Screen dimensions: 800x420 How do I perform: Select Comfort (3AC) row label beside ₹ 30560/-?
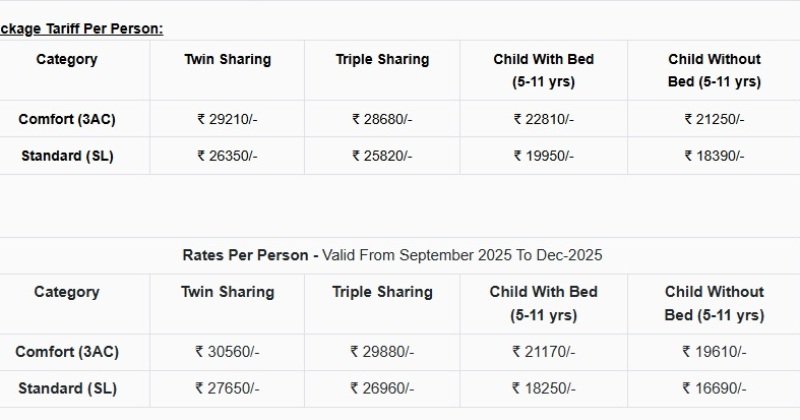(x=67, y=352)
